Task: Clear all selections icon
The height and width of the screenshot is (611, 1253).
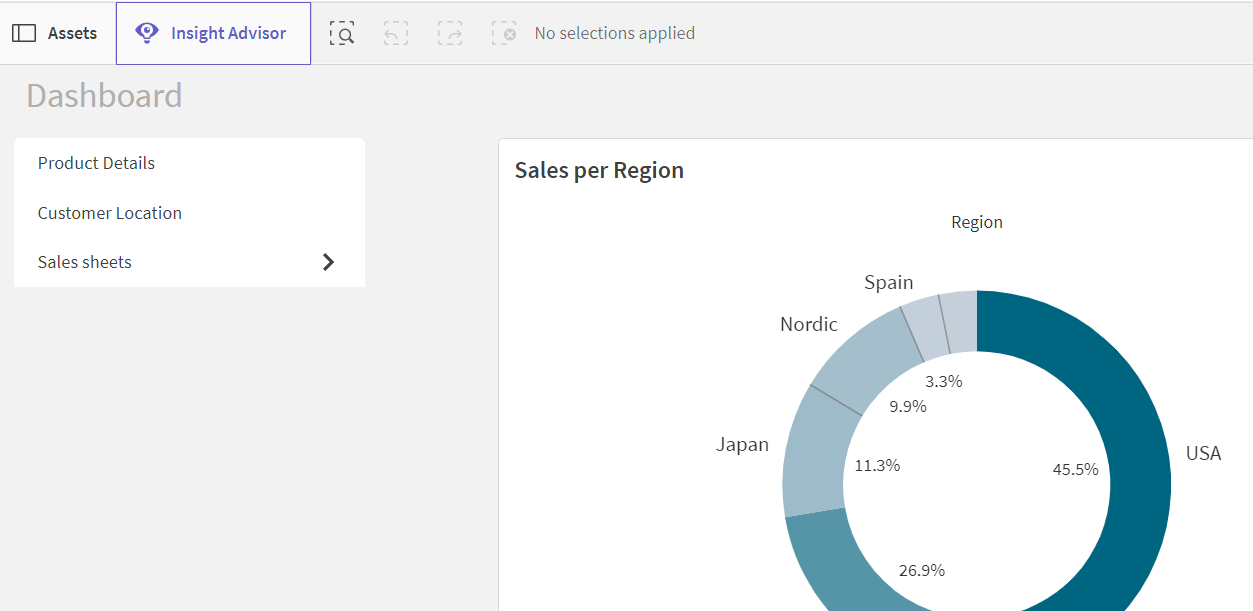Action: click(504, 33)
